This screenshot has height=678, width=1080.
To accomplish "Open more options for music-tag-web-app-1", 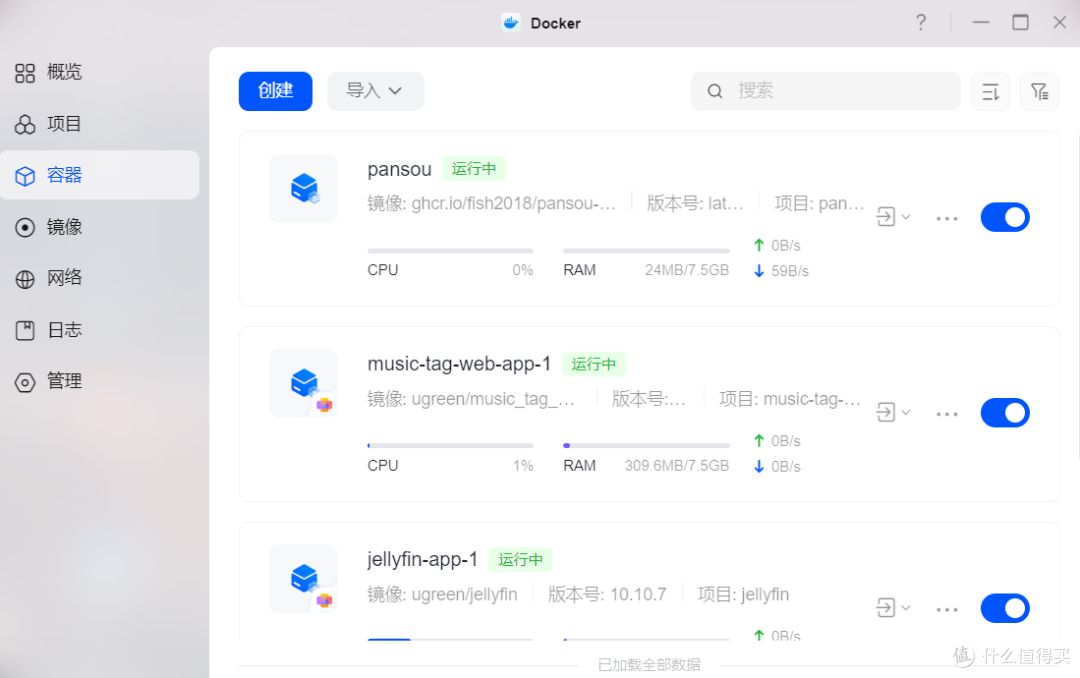I will [947, 414].
